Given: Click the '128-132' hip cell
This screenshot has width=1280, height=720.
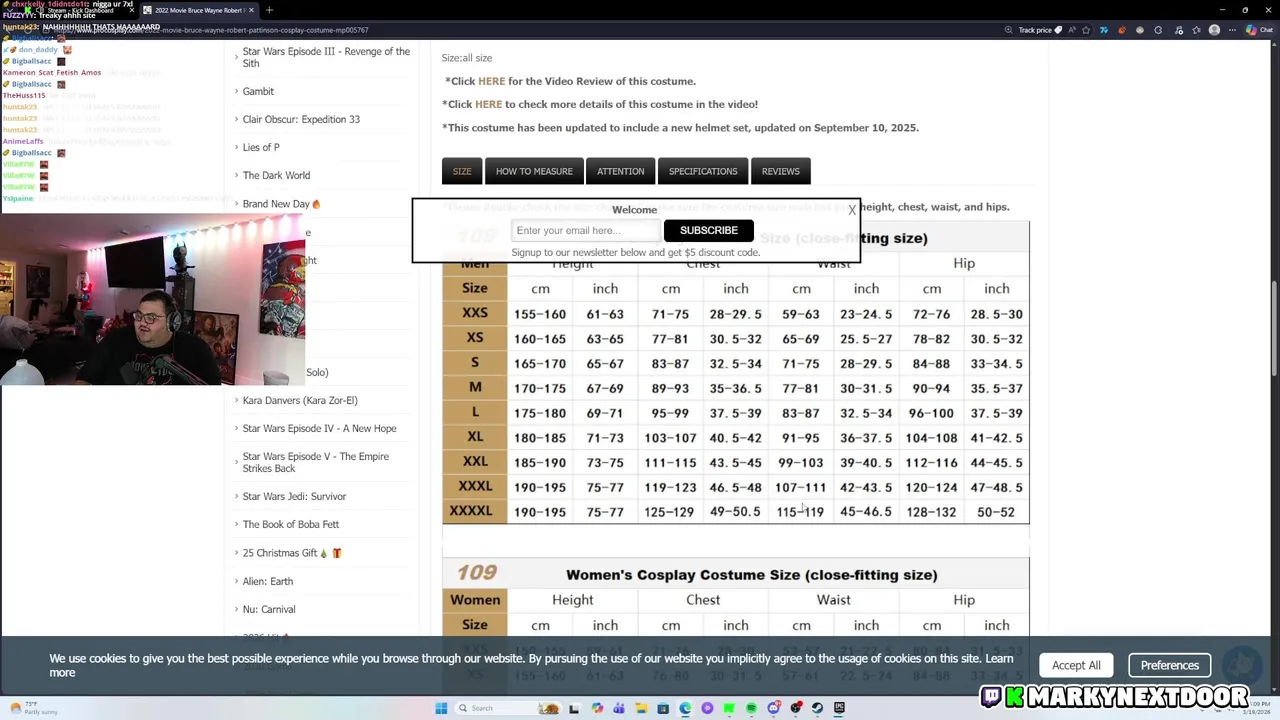Looking at the screenshot, I should pyautogui.click(x=931, y=512).
